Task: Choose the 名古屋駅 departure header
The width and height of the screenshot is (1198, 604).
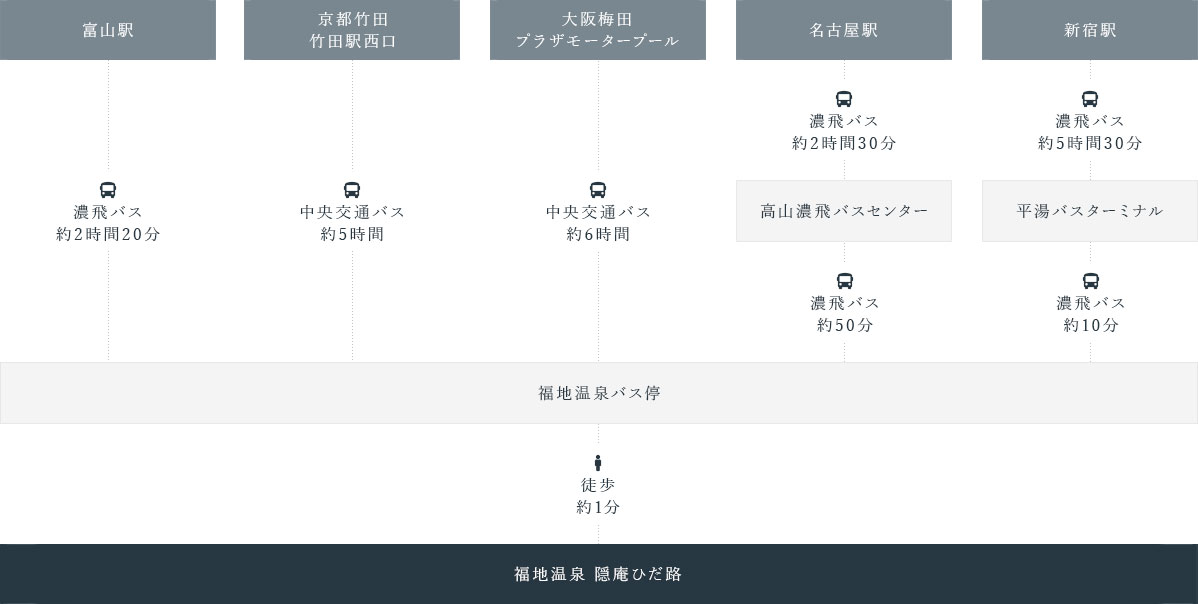Action: tap(844, 30)
